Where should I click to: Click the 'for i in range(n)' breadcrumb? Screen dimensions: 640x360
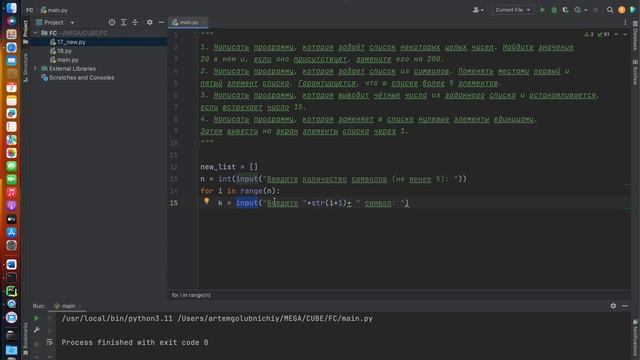click(191, 295)
